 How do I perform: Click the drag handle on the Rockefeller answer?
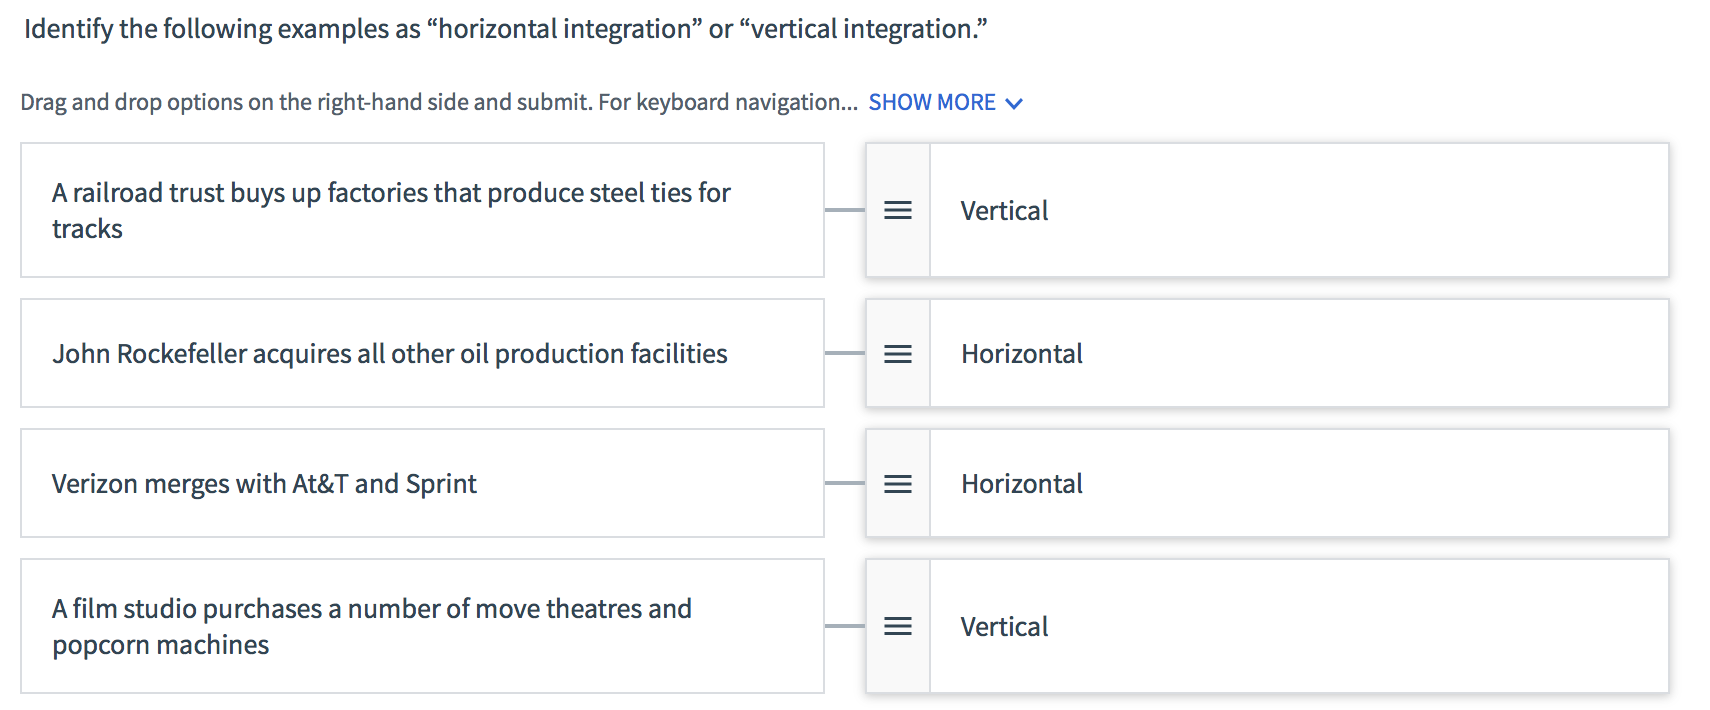click(x=897, y=354)
